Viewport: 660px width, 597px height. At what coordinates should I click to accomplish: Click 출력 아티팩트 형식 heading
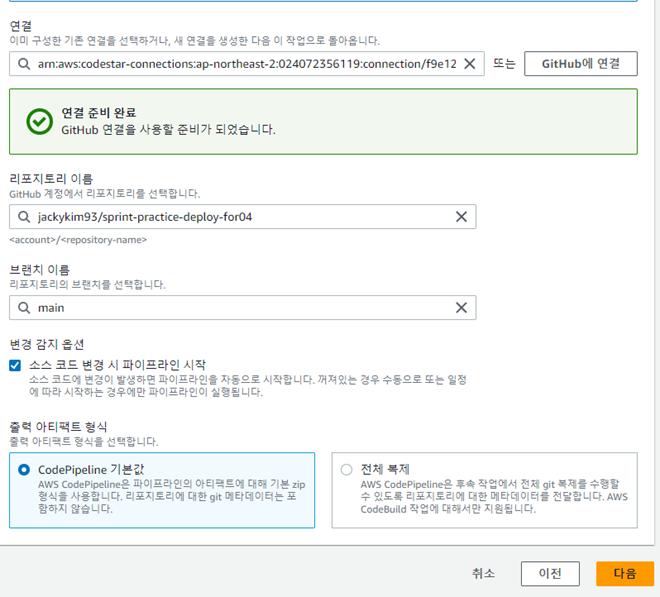click(x=58, y=427)
